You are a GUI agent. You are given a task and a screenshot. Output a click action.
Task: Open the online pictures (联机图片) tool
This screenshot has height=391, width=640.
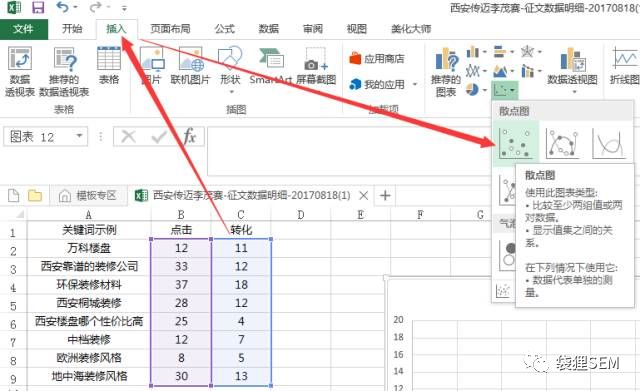[190, 65]
